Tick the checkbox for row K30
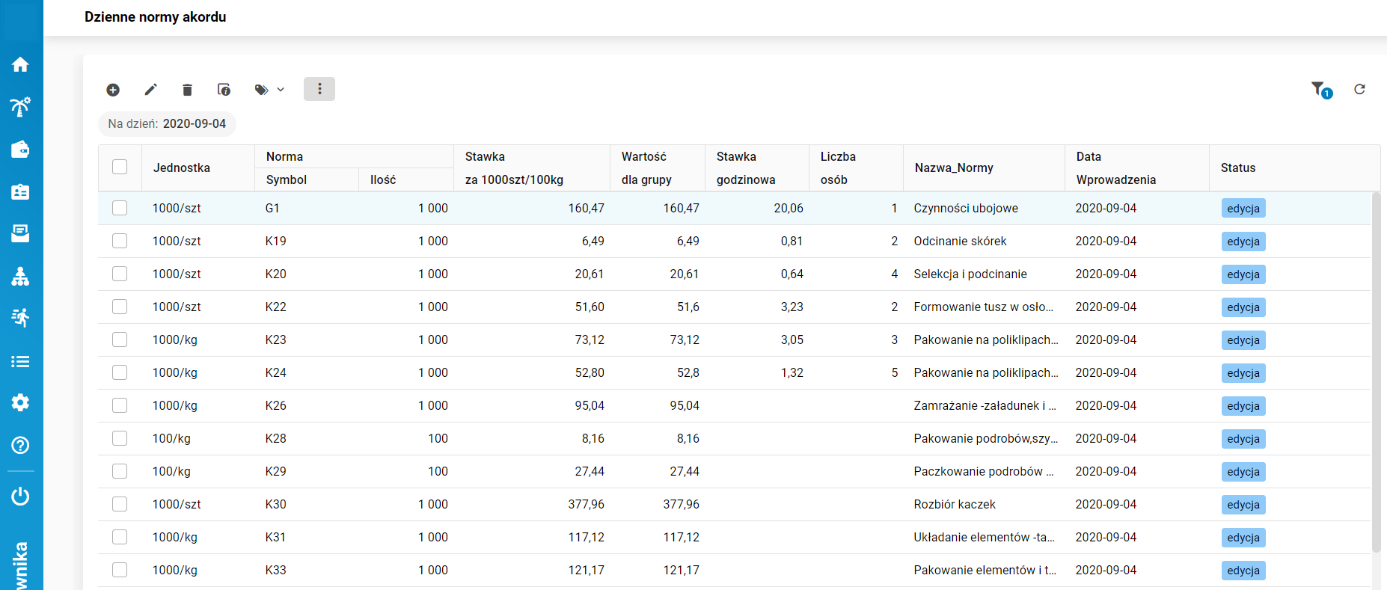 (120, 505)
